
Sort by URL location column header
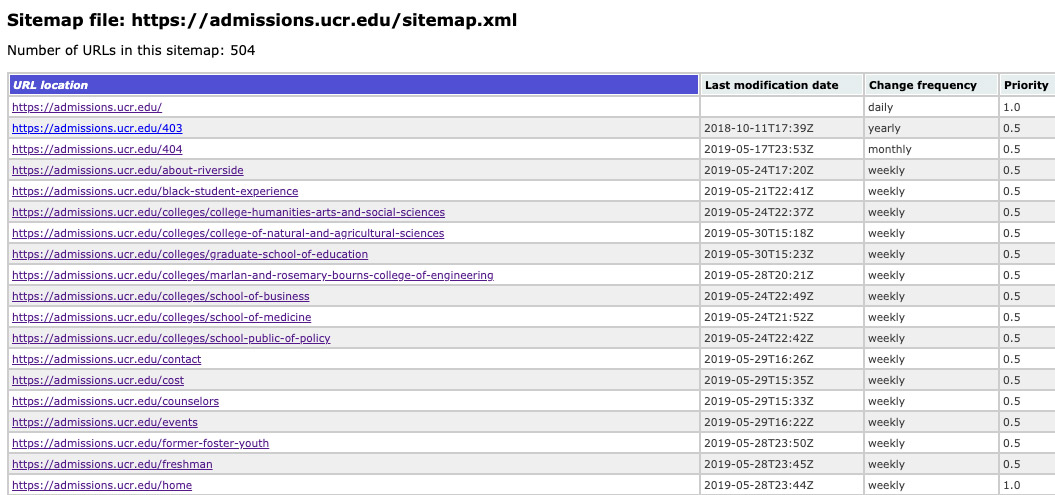(x=50, y=85)
